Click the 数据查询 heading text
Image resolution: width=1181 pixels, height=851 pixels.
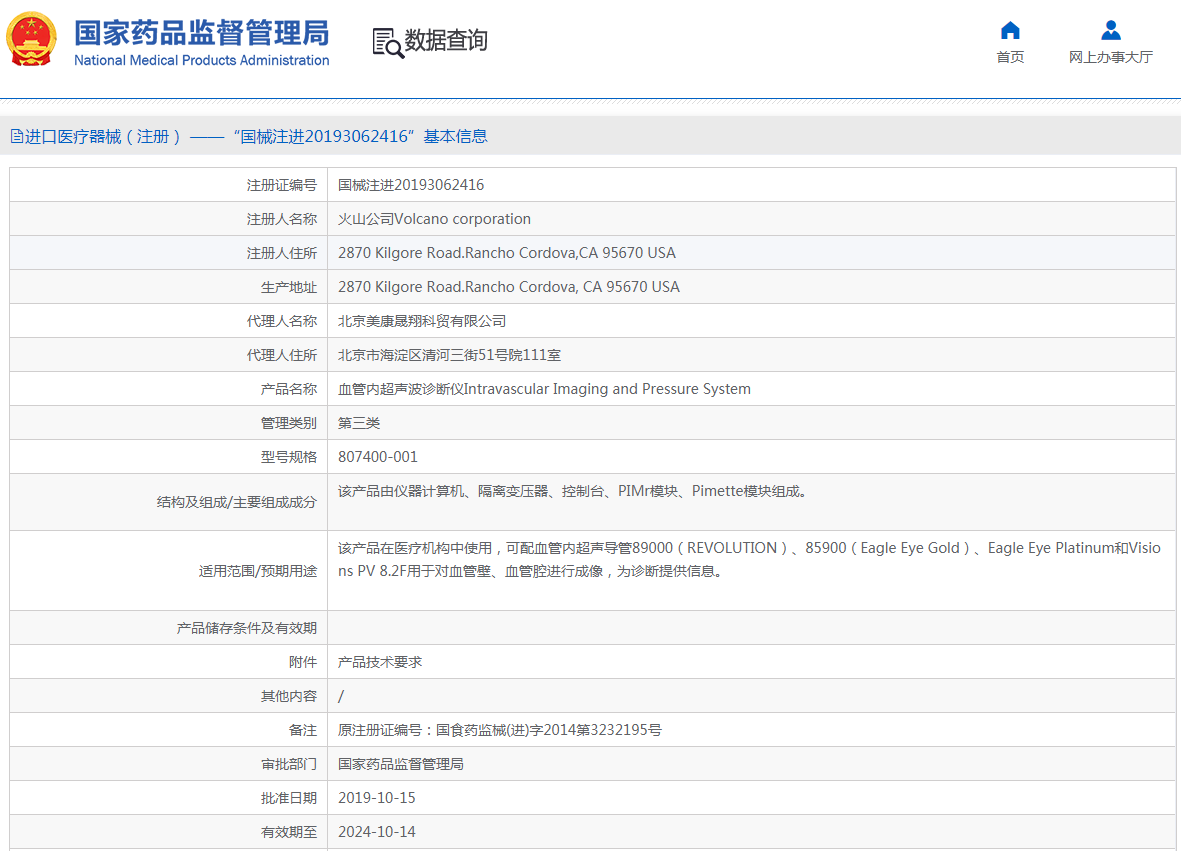click(446, 41)
